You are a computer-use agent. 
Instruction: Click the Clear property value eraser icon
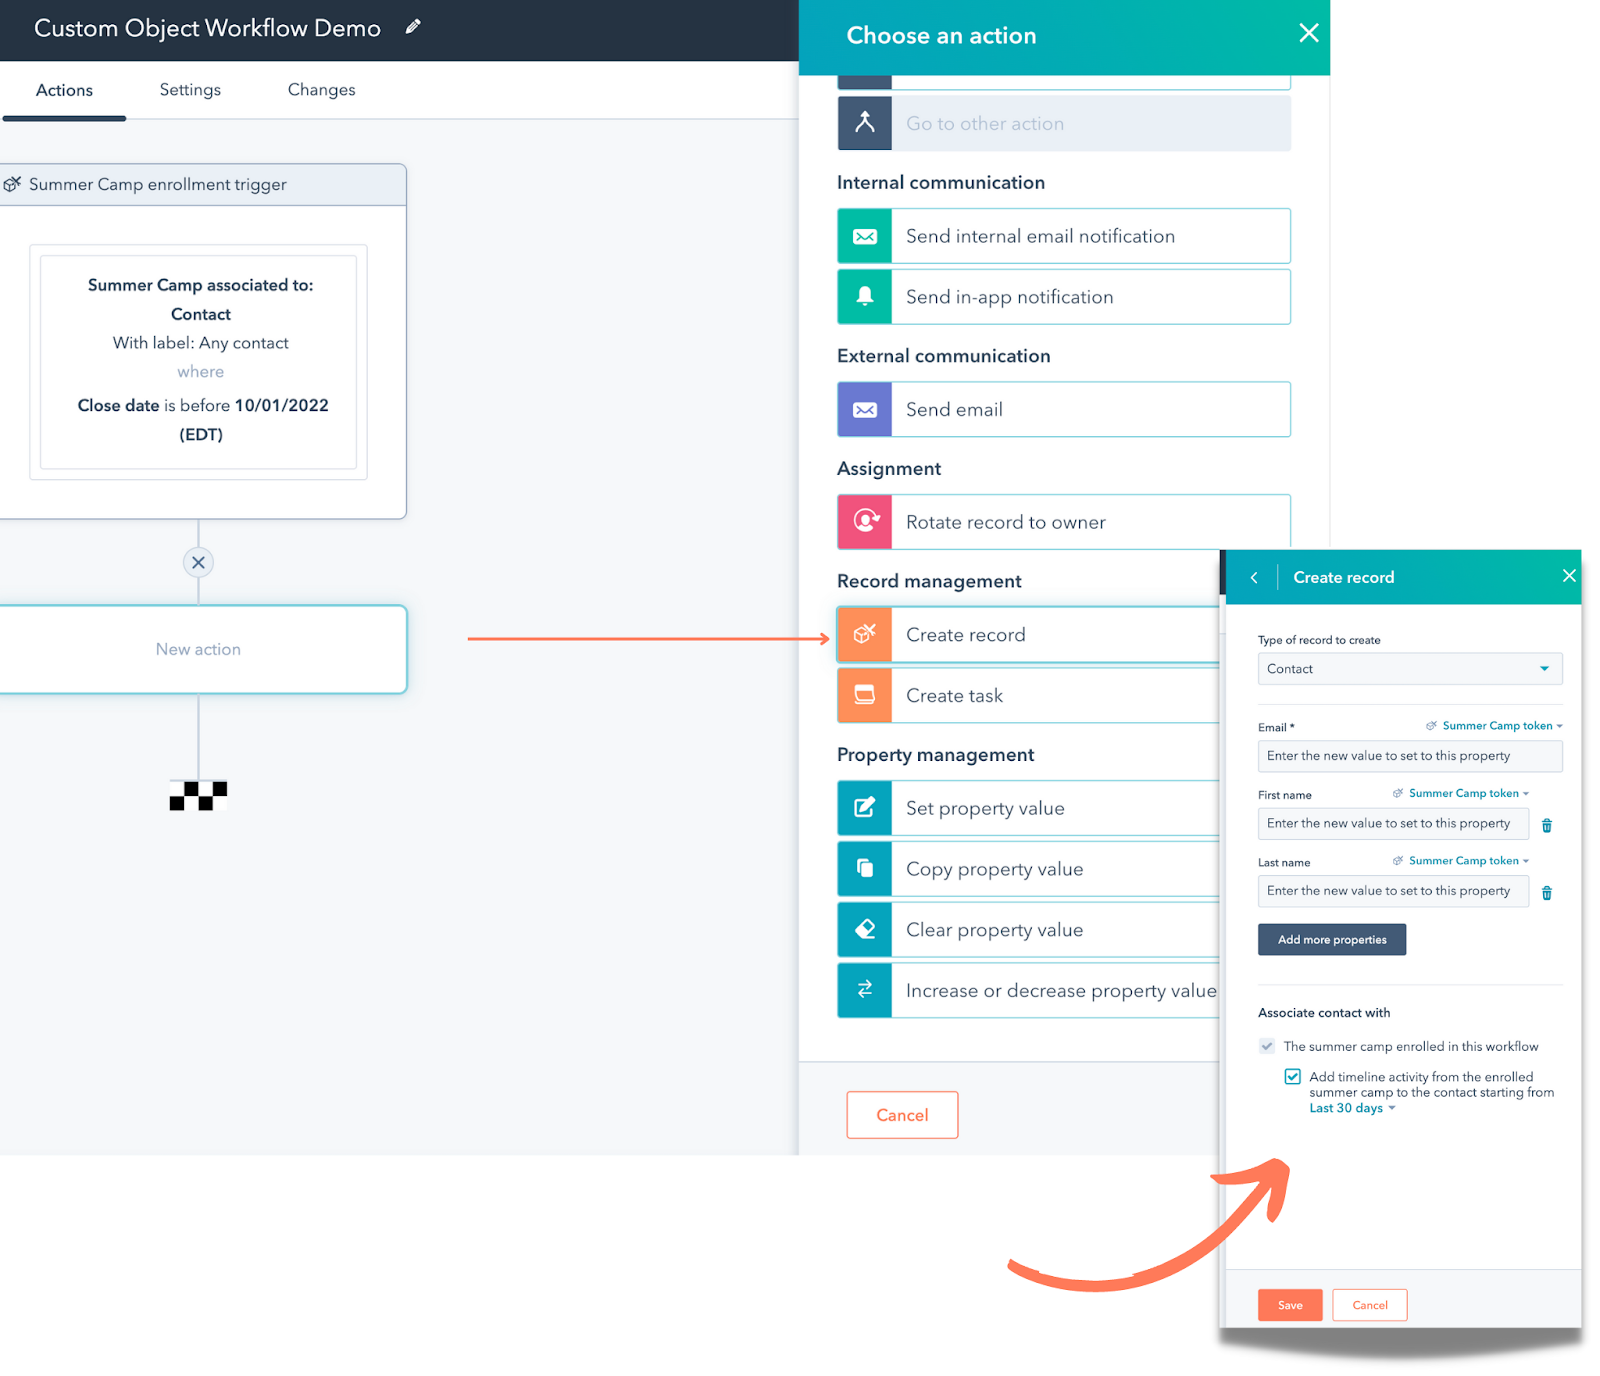(x=863, y=929)
